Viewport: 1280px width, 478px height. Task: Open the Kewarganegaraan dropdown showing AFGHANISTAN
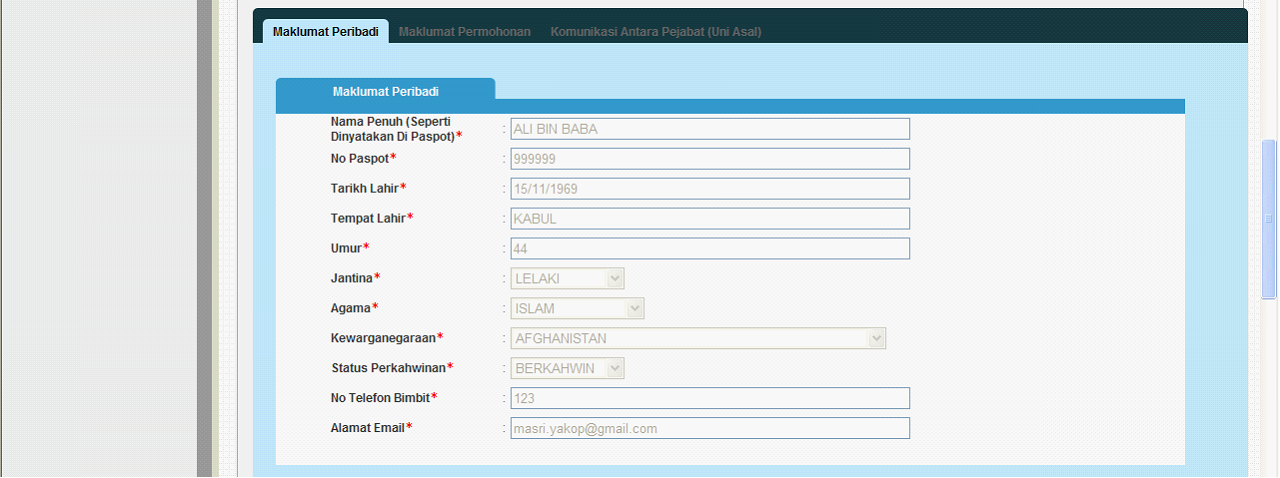[698, 338]
